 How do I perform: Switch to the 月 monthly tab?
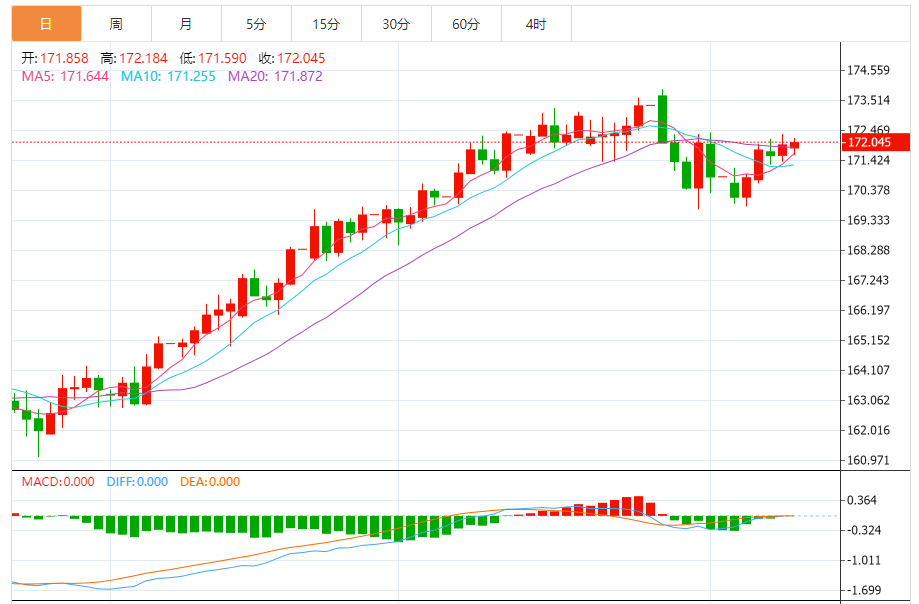[186, 24]
